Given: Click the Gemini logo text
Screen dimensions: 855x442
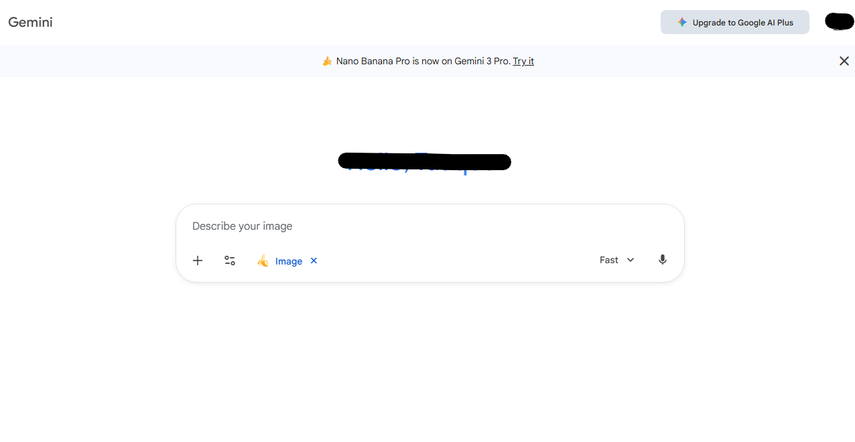Looking at the screenshot, I should tap(30, 22).
